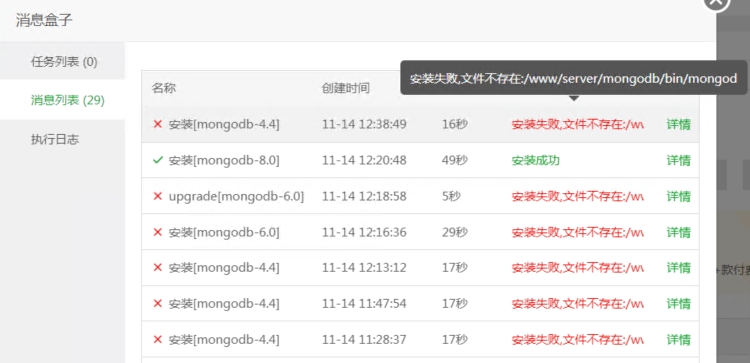Click the 16秒 duration value
This screenshot has height=363, width=750.
tap(454, 124)
